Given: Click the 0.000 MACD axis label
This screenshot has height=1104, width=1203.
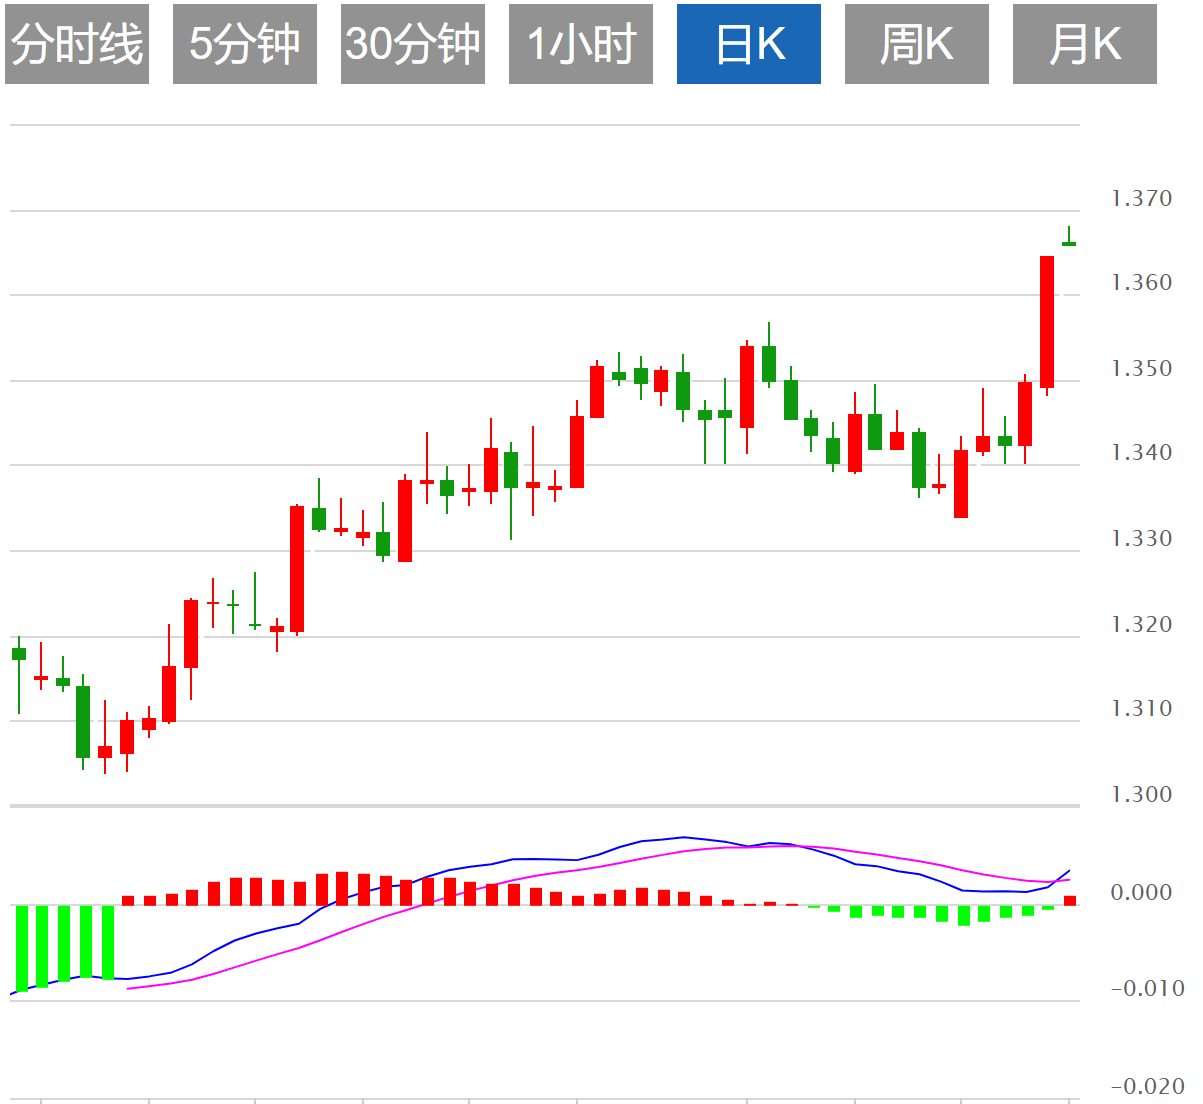Looking at the screenshot, I should pyautogui.click(x=1141, y=892).
